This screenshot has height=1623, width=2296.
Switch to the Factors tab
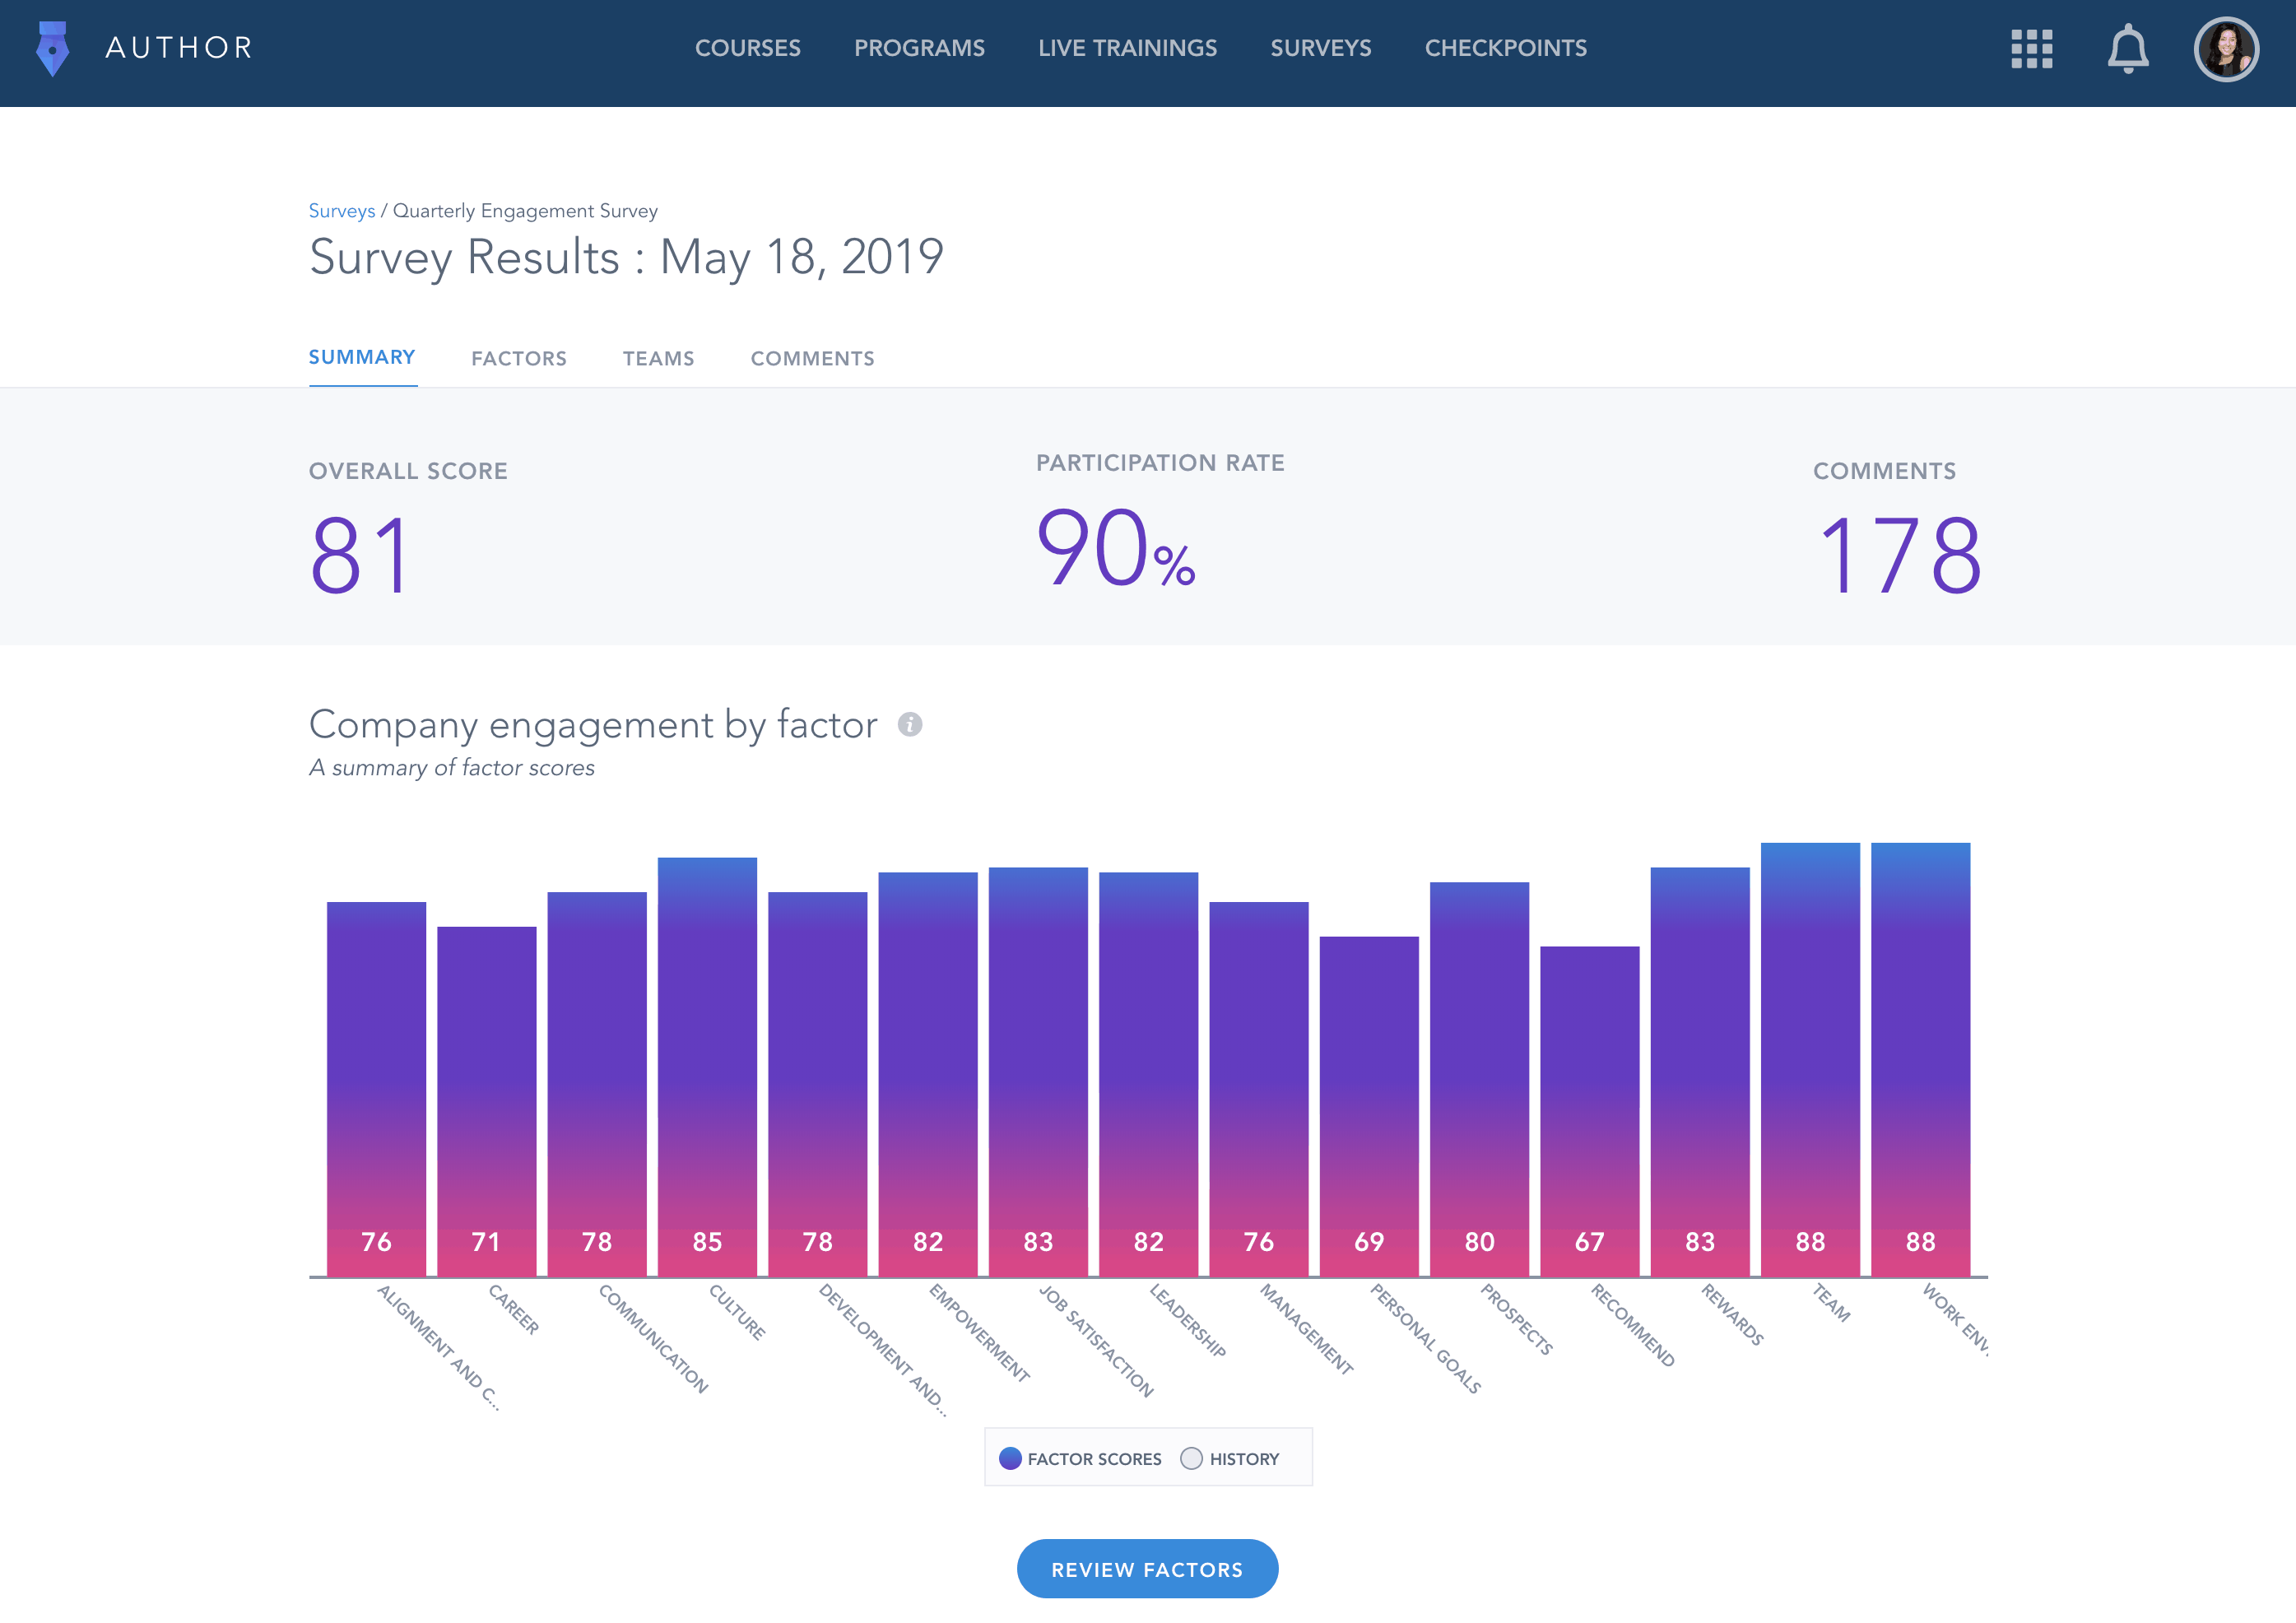click(x=519, y=358)
